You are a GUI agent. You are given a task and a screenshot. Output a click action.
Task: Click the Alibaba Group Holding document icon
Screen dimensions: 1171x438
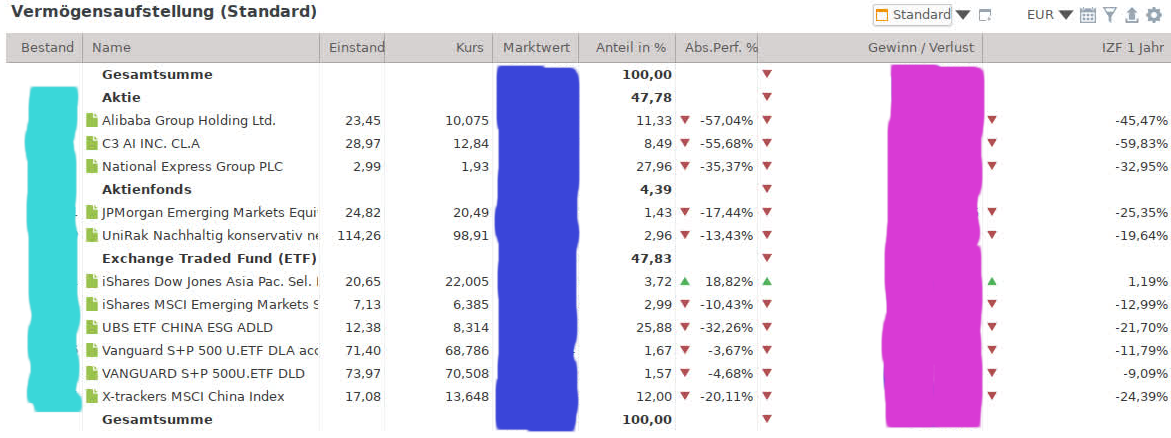coord(93,120)
